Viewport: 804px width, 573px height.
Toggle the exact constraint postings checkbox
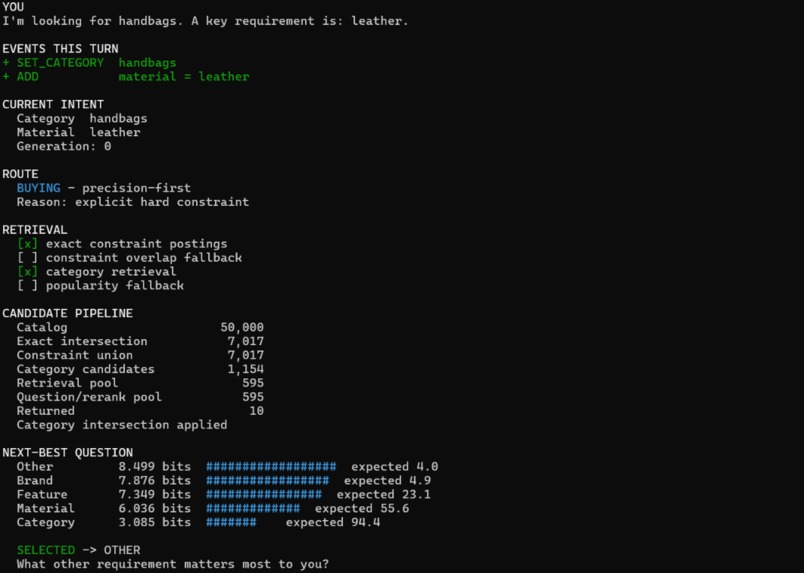click(x=27, y=244)
